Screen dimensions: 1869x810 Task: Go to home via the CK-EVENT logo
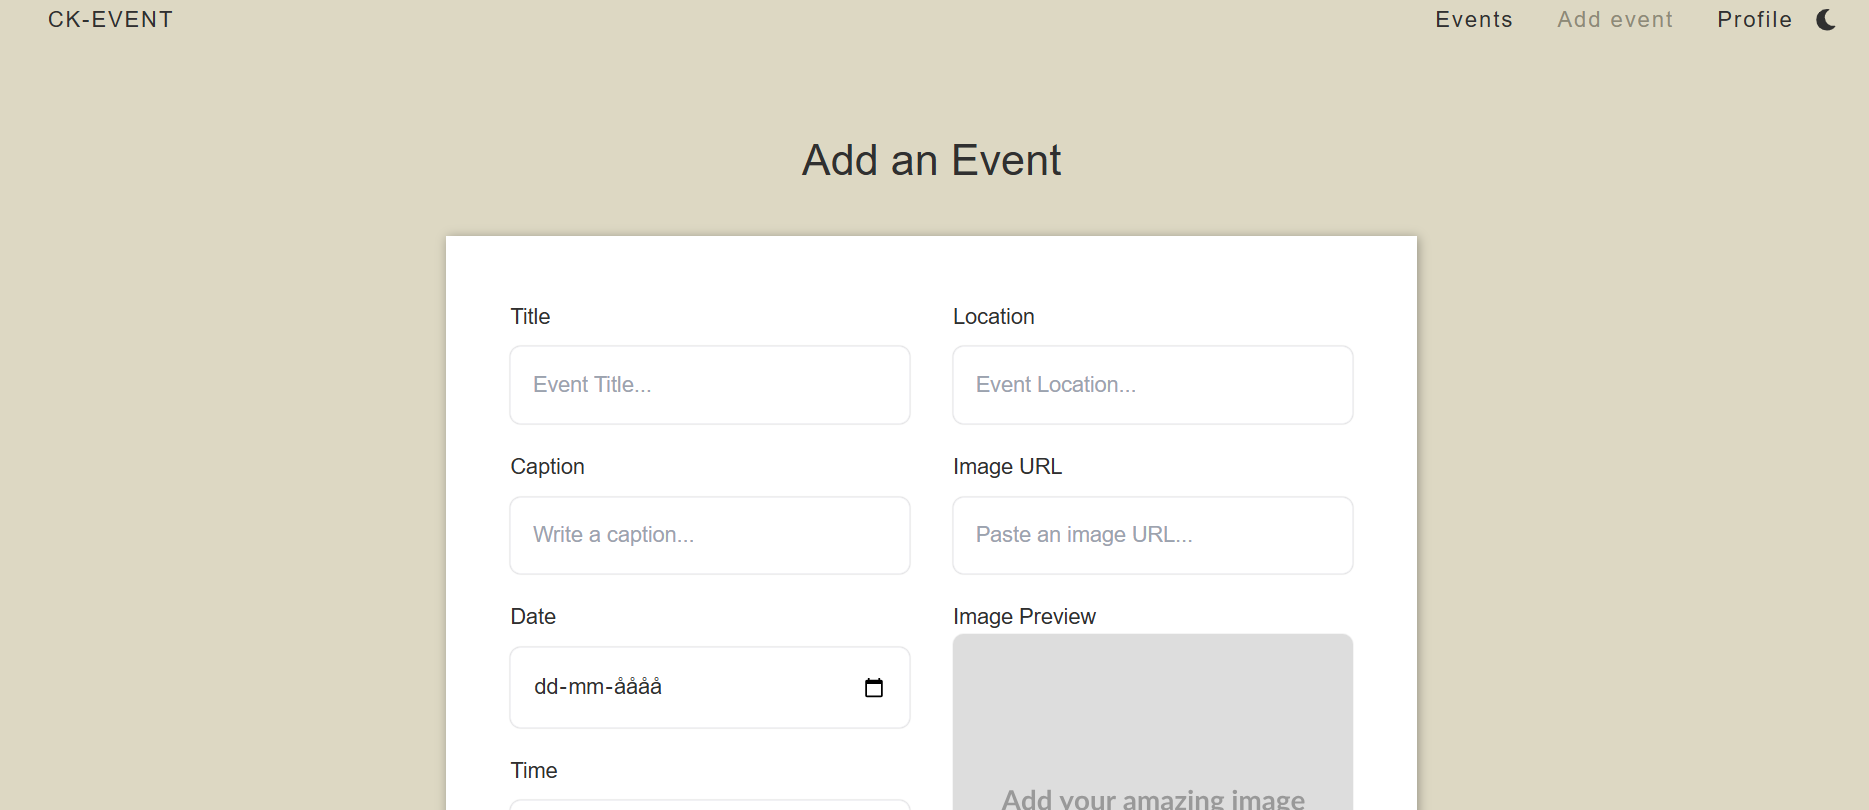pos(110,20)
